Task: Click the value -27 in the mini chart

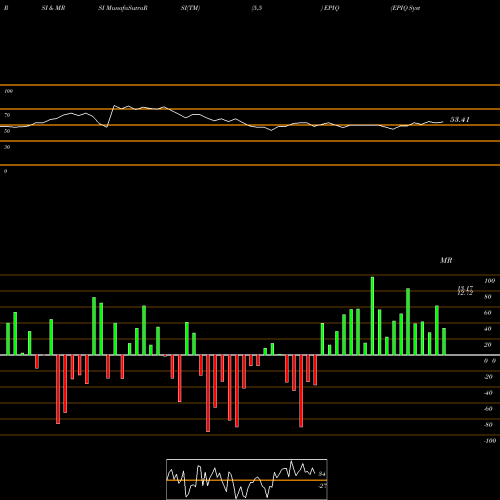Action: [x=322, y=486]
